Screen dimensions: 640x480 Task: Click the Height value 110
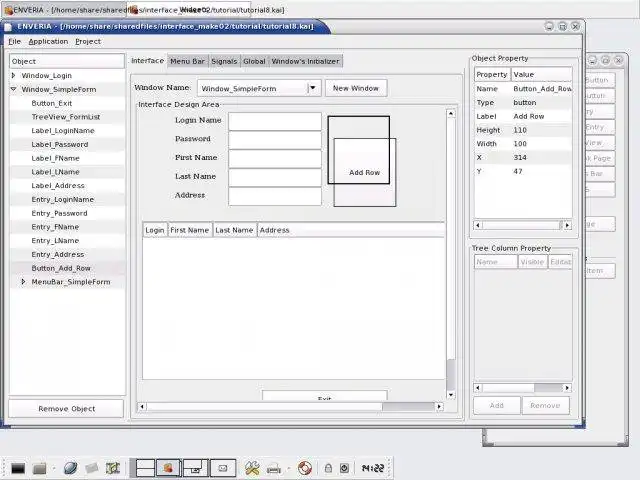(x=520, y=130)
